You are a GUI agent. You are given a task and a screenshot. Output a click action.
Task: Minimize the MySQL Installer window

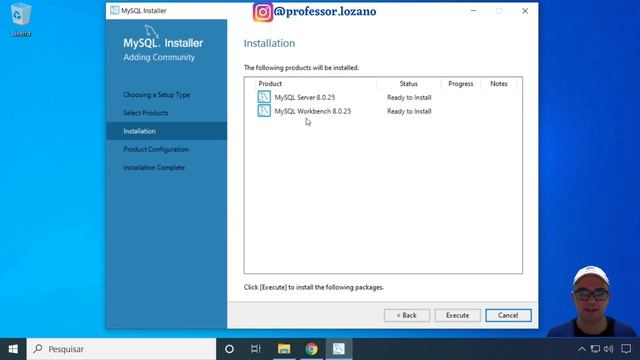(x=473, y=11)
